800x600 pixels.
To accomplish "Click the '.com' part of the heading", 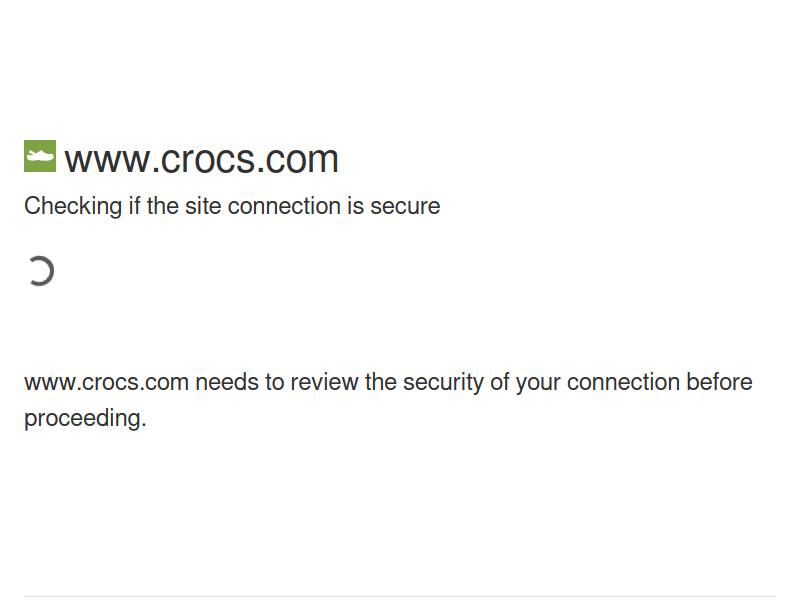I will [x=296, y=160].
